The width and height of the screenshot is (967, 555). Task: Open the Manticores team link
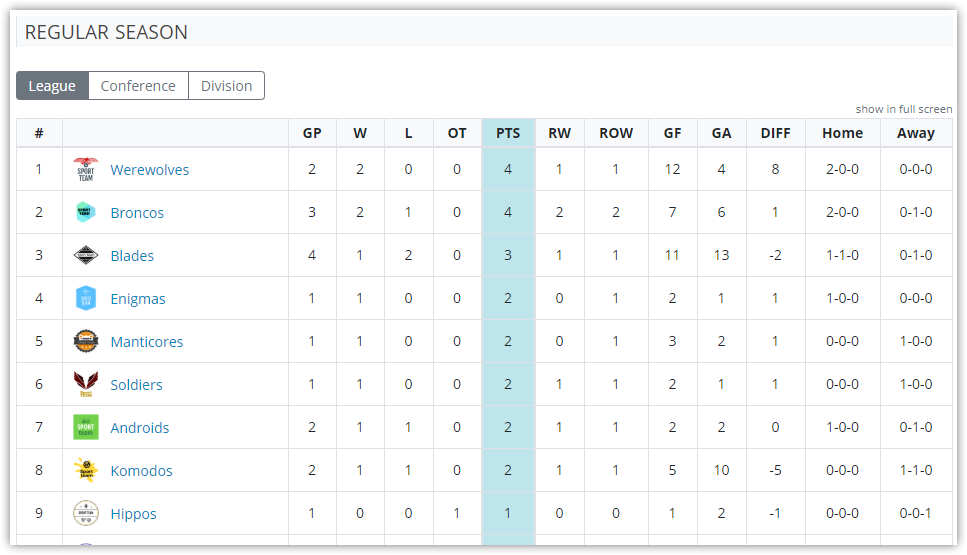tap(147, 342)
